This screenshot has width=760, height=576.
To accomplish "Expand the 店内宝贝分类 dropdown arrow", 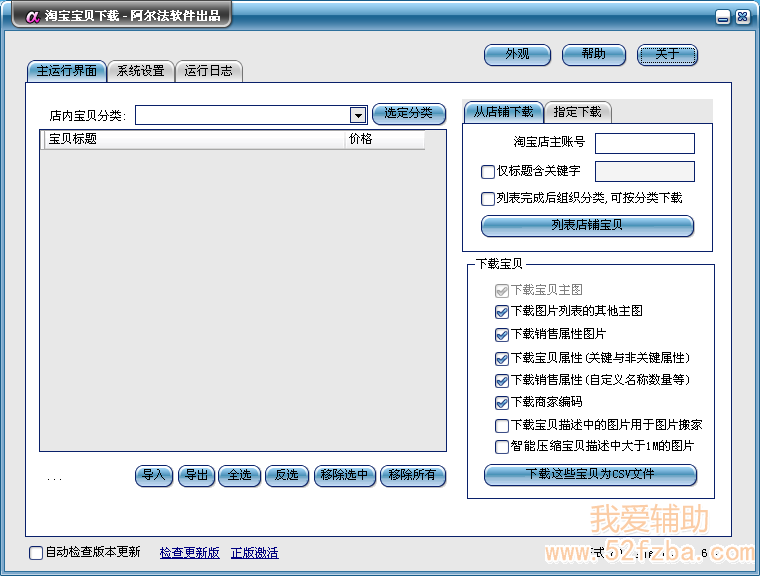I will pos(358,115).
